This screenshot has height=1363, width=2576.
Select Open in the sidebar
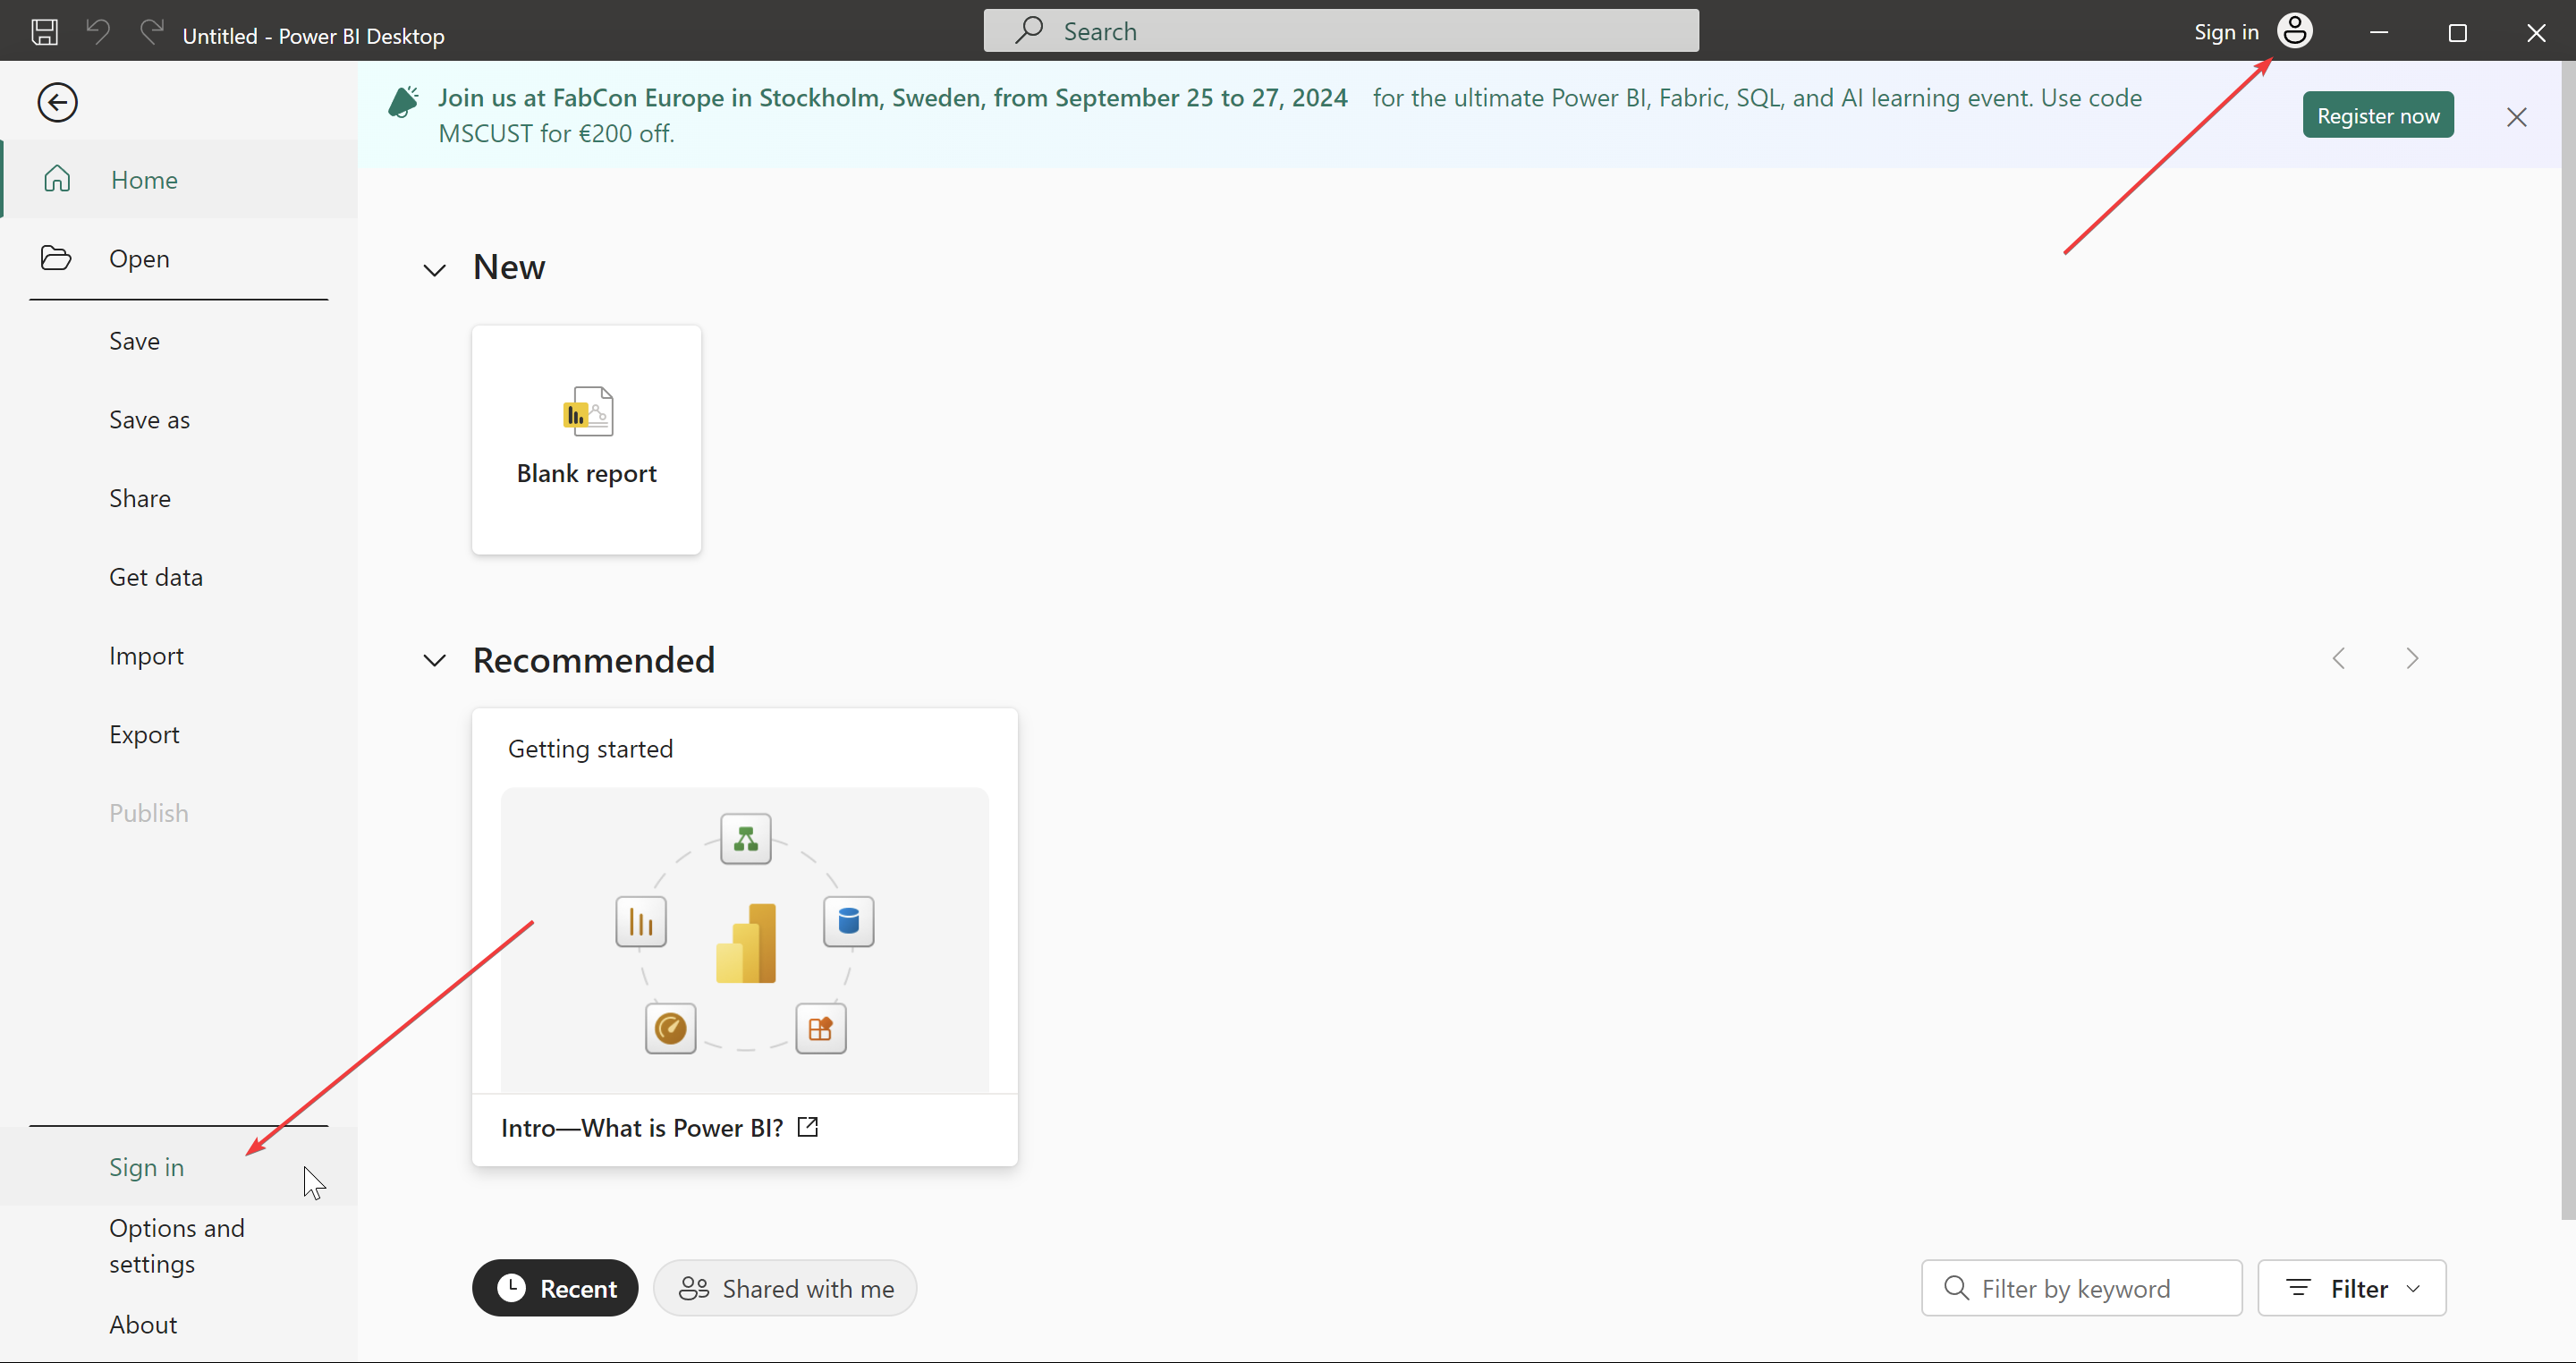(x=180, y=258)
